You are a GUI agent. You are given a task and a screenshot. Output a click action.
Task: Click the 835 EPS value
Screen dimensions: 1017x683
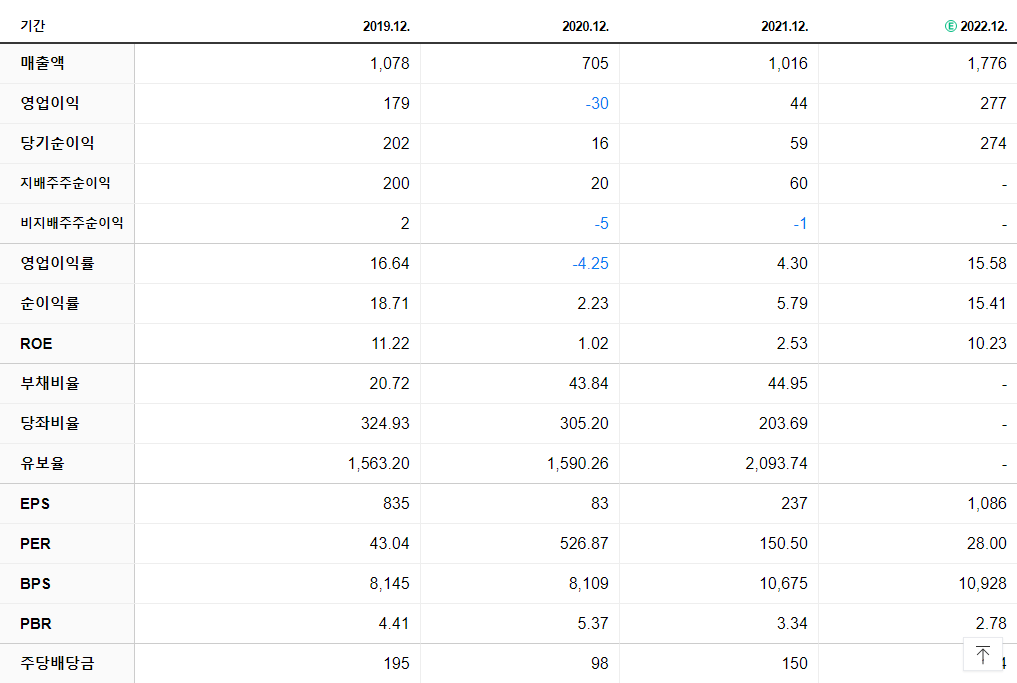pyautogui.click(x=396, y=504)
